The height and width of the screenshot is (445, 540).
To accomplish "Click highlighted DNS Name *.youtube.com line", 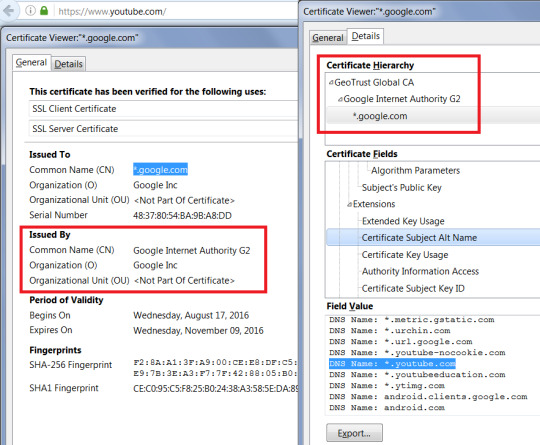I will tap(392, 364).
